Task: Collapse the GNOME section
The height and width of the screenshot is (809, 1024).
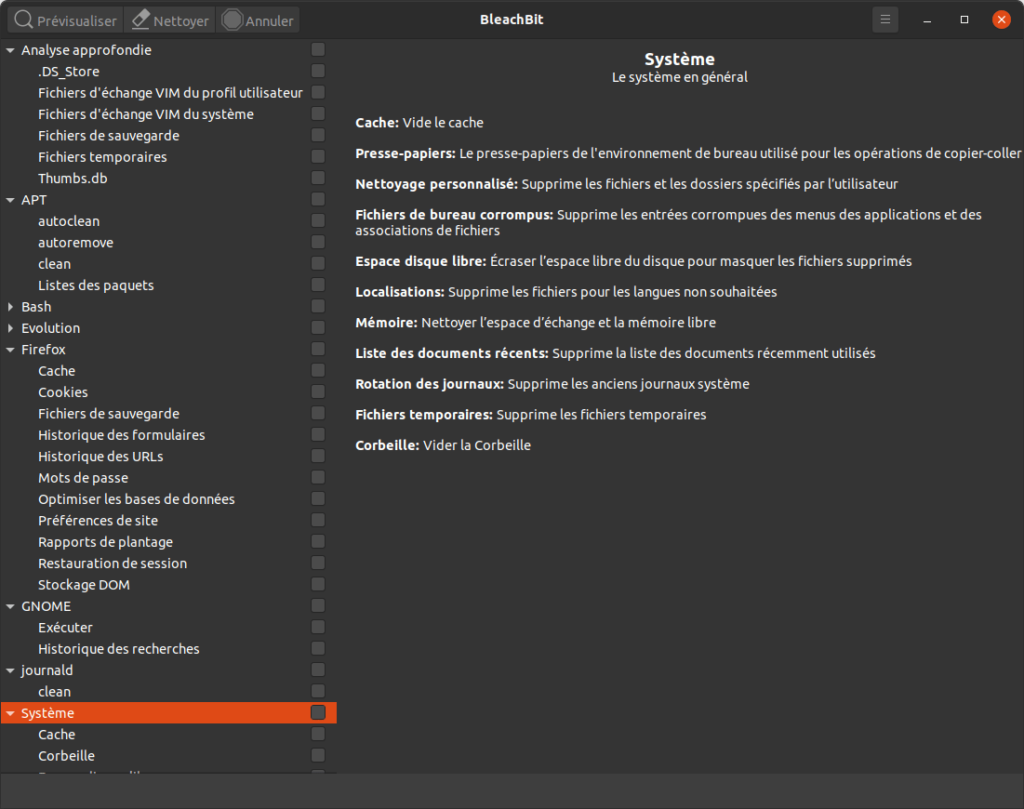Action: click(x=10, y=605)
